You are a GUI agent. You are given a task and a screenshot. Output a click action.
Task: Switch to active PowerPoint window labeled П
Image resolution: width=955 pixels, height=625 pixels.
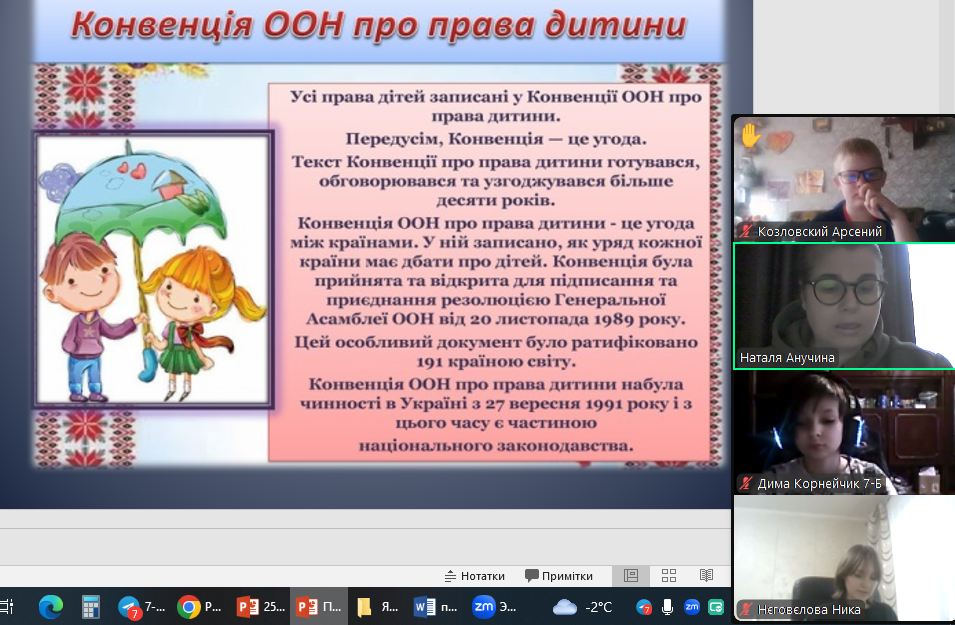(319, 607)
